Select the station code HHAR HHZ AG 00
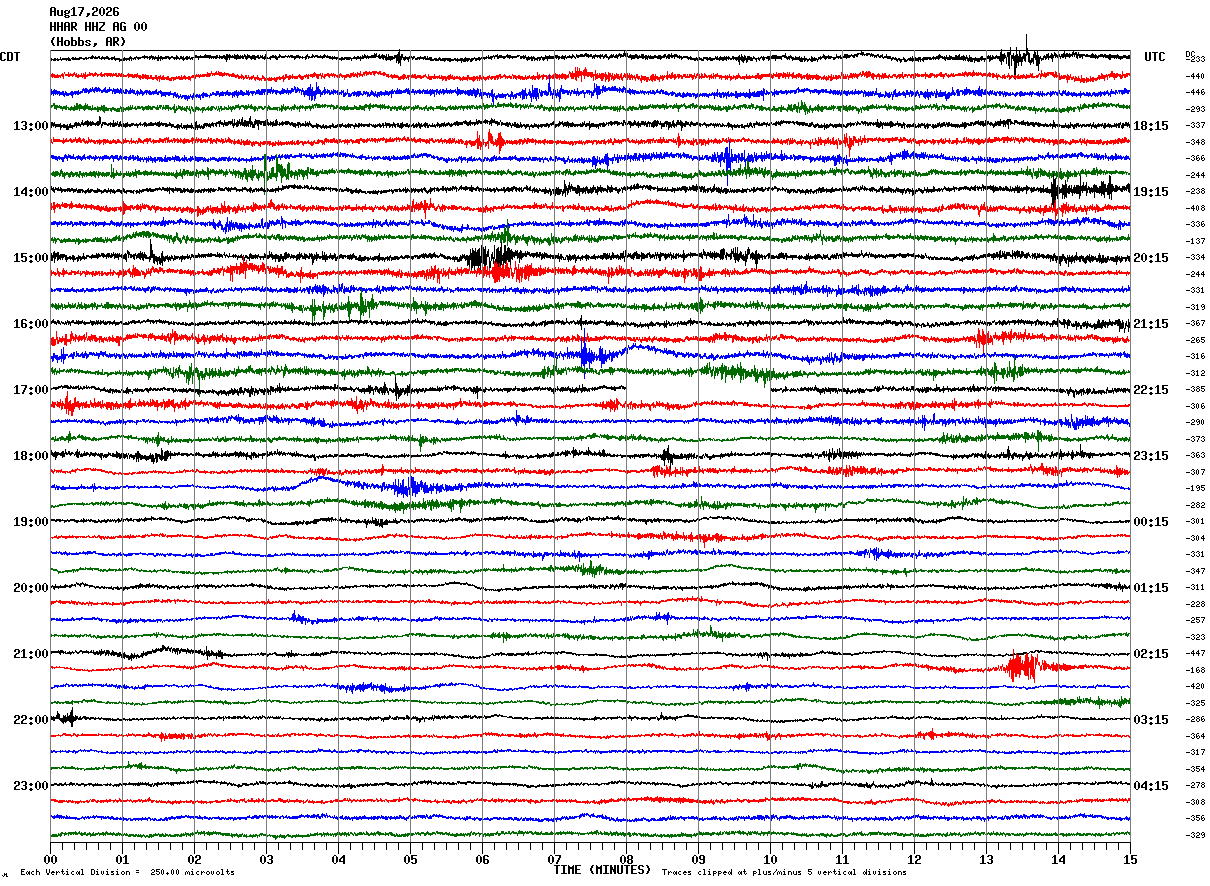This screenshot has width=1210, height=886. [98, 27]
